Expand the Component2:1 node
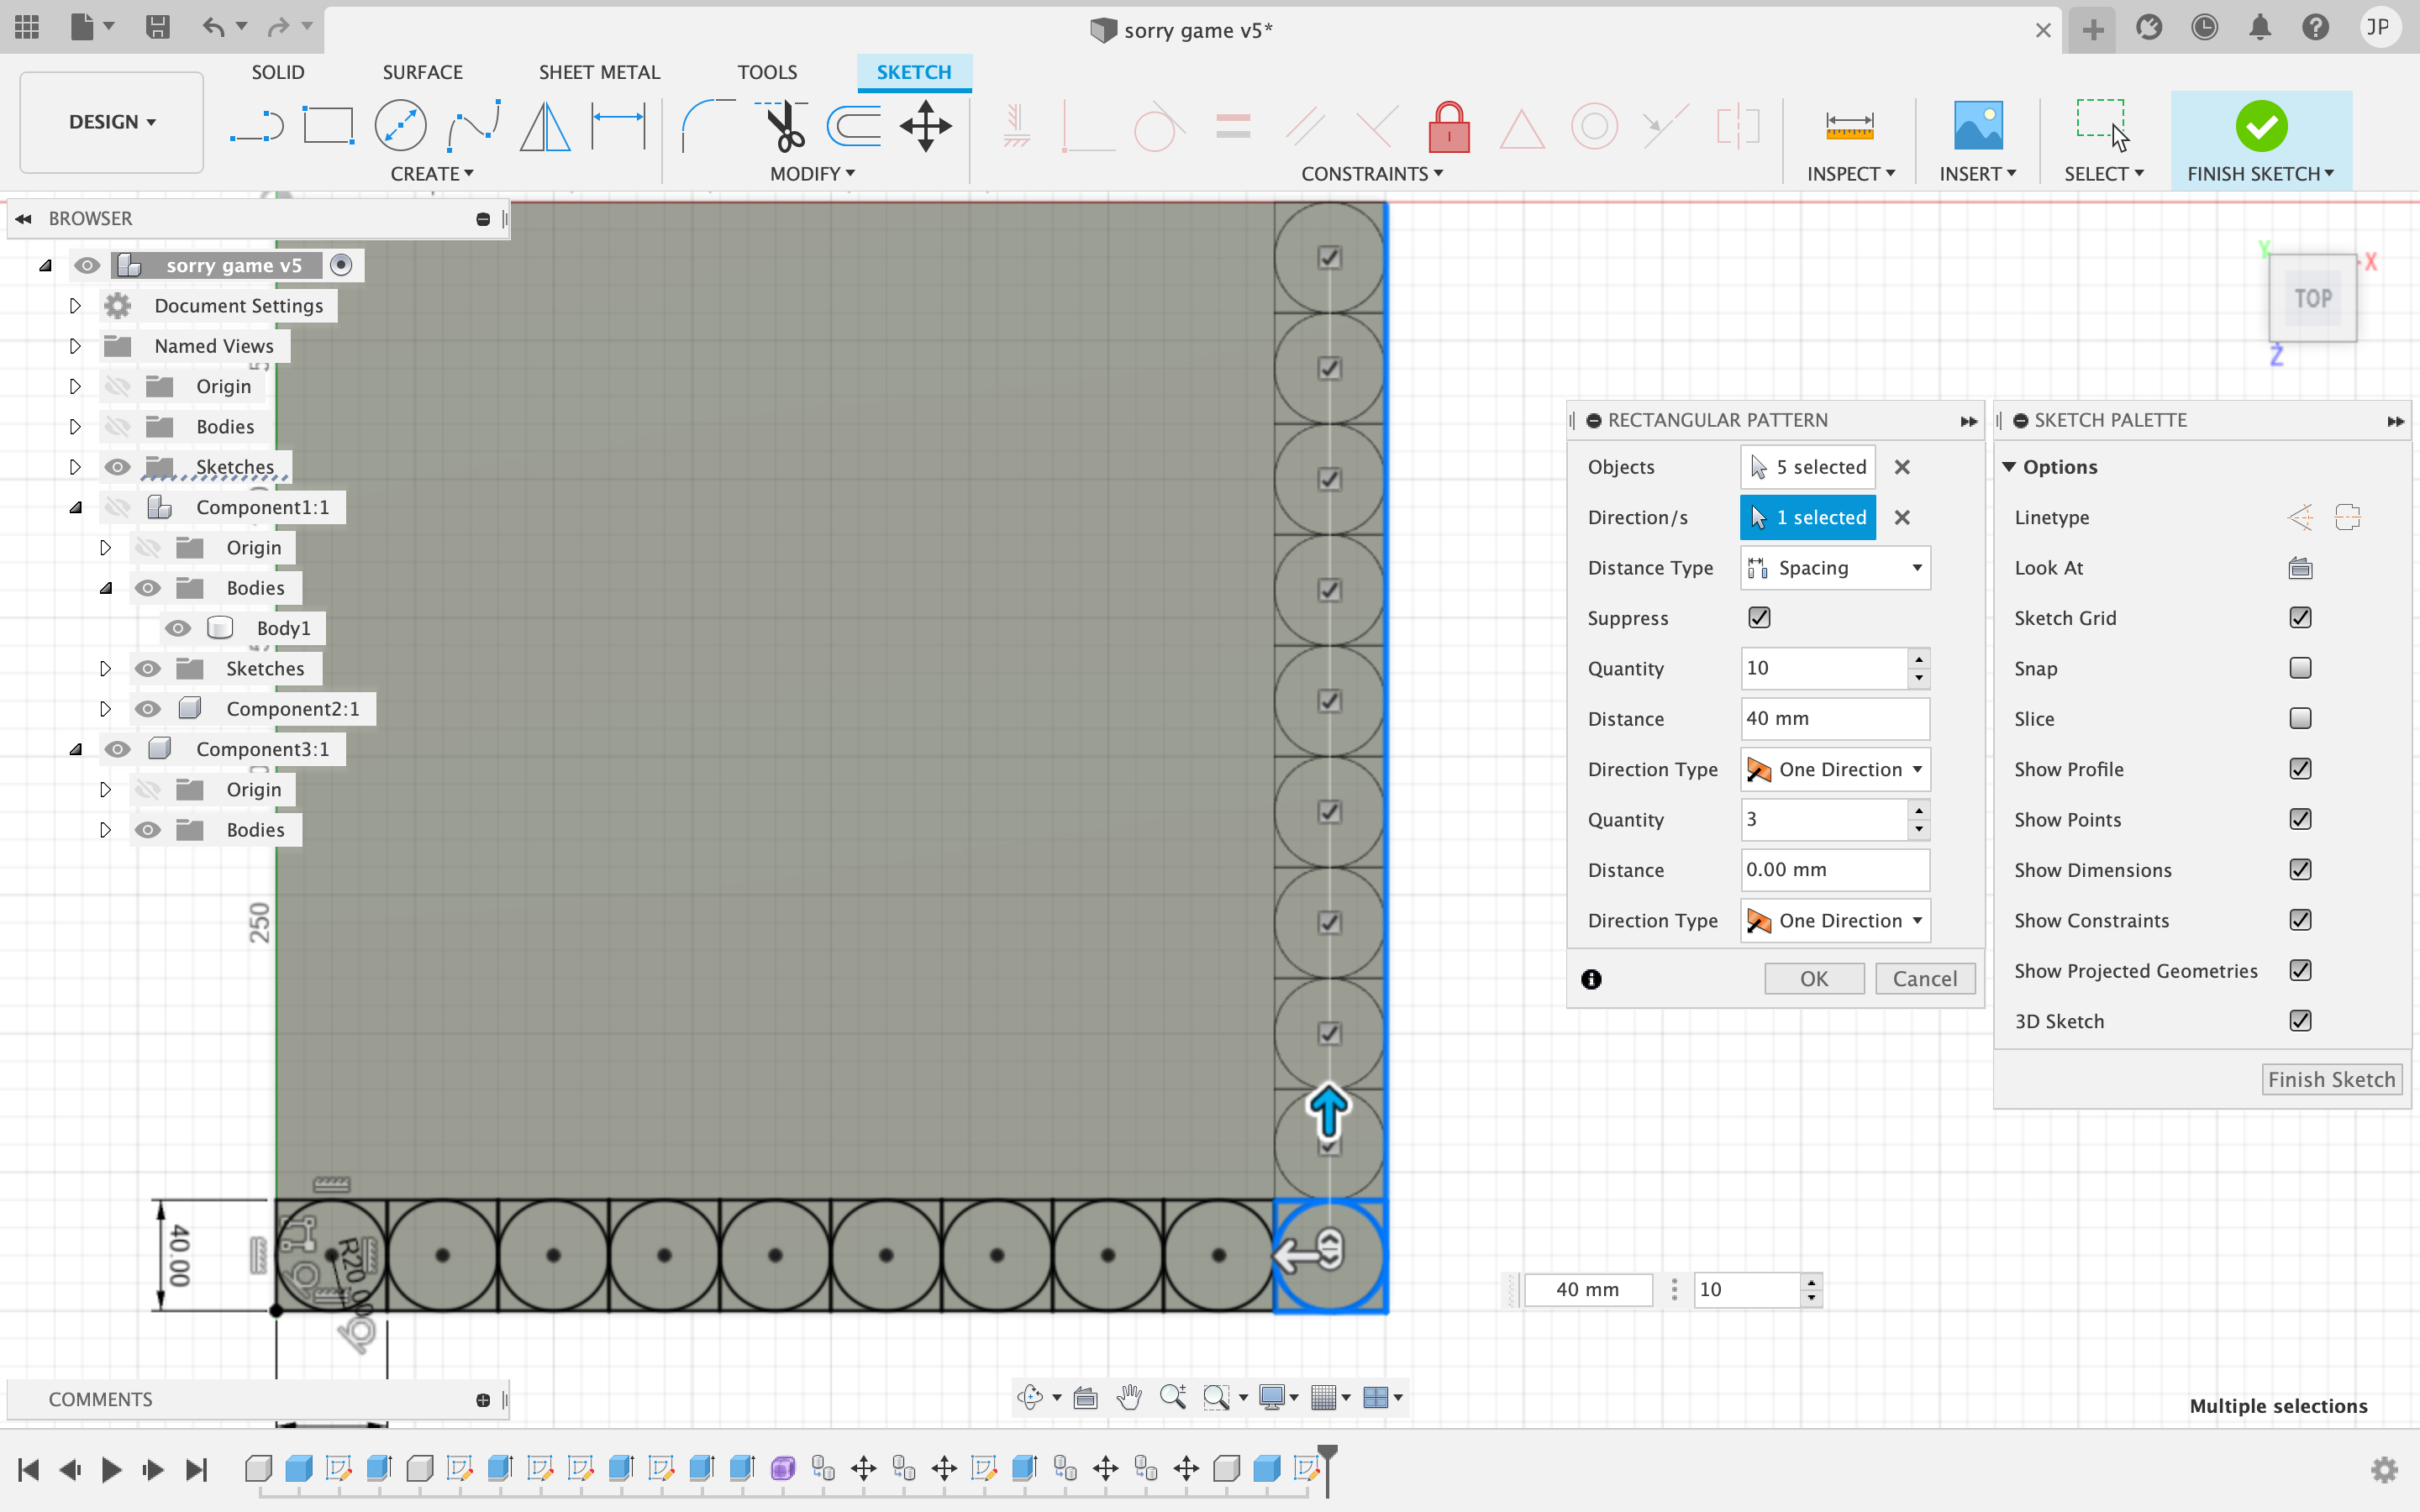Screen dimensions: 2420x1512 coord(105,709)
